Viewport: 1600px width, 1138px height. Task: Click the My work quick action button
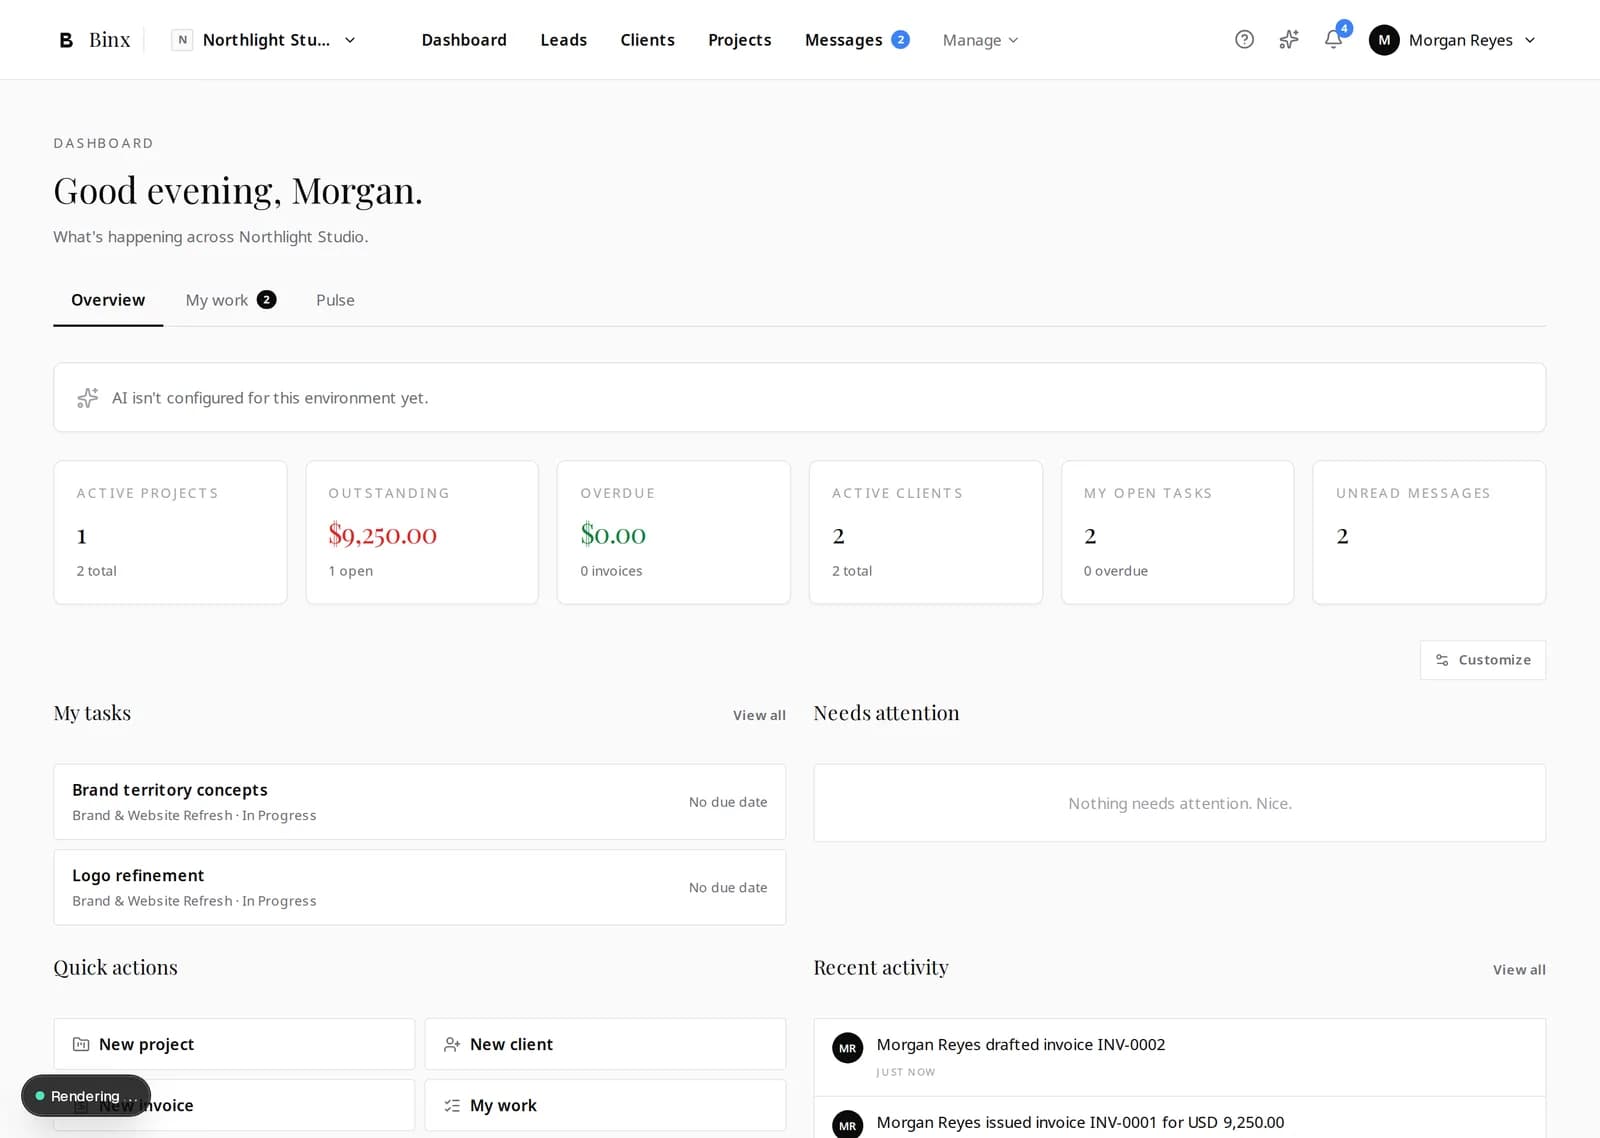[x=605, y=1105]
